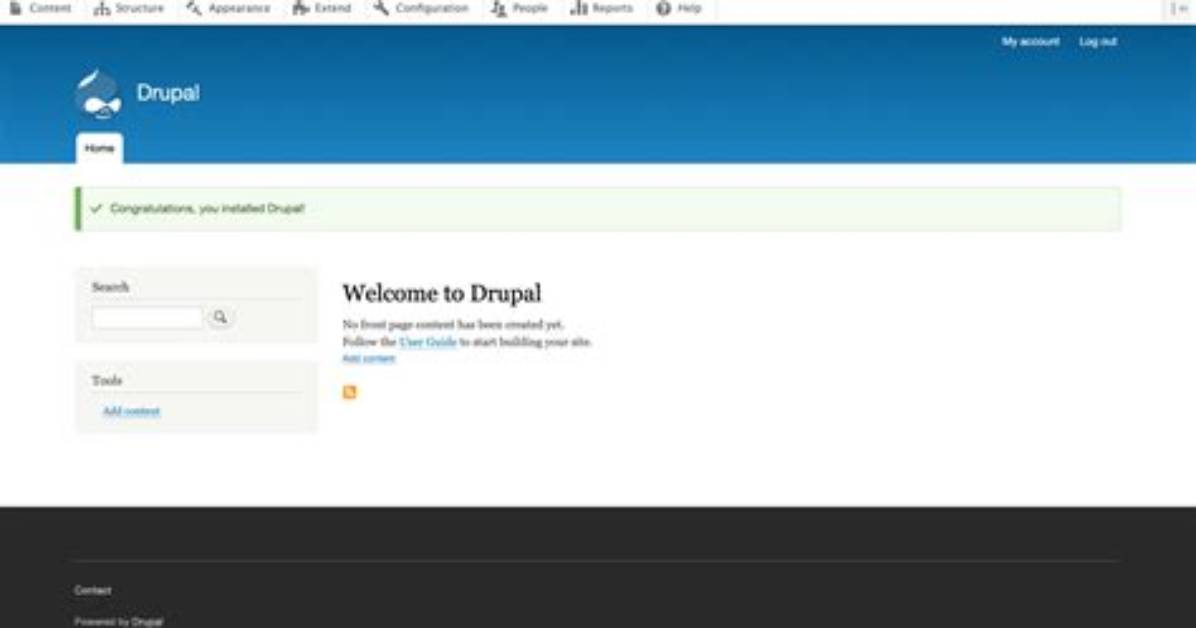Screen dimensions: 1196x628
Task: Open the Structure admin menu
Action: coord(129,8)
